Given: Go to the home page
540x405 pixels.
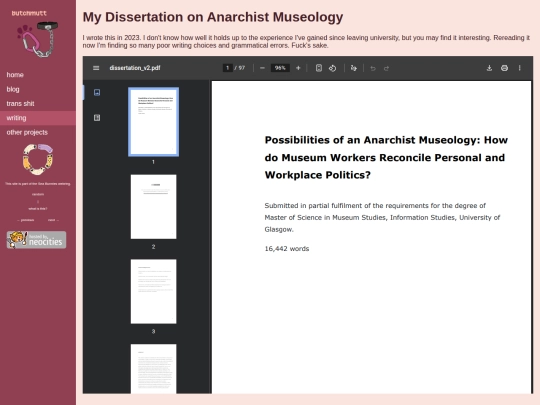Looking at the screenshot, I should click(15, 75).
